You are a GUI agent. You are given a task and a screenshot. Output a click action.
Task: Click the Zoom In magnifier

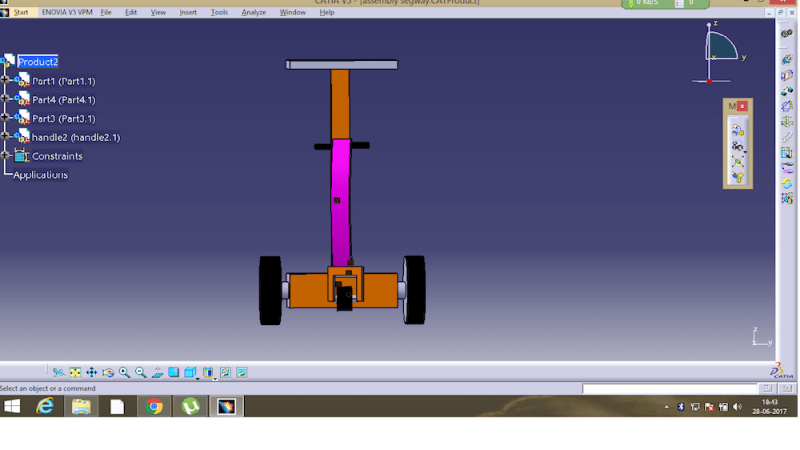tap(124, 372)
